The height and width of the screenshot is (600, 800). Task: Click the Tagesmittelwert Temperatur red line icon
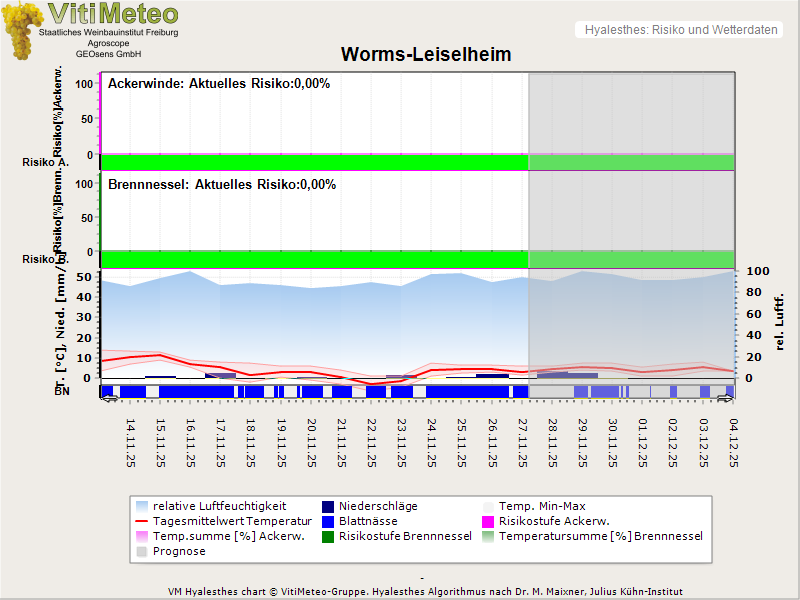pos(142,522)
